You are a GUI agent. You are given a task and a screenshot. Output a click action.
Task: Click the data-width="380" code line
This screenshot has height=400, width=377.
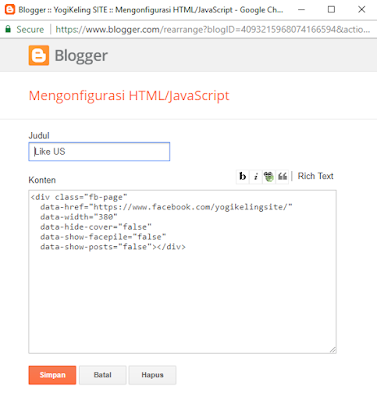[x=79, y=217]
